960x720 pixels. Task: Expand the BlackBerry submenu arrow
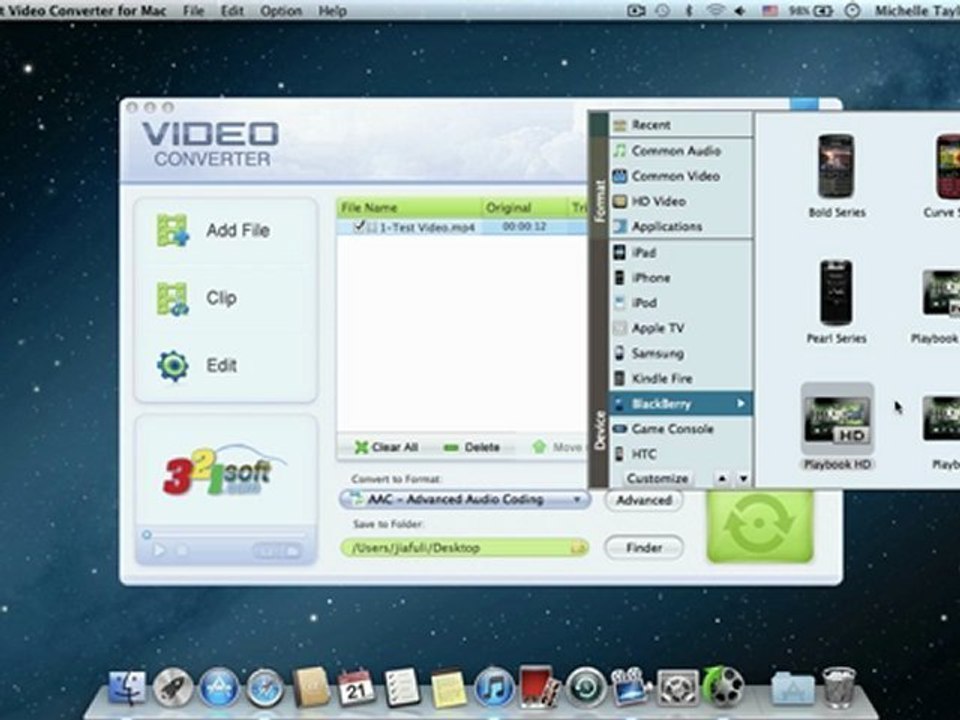point(741,403)
